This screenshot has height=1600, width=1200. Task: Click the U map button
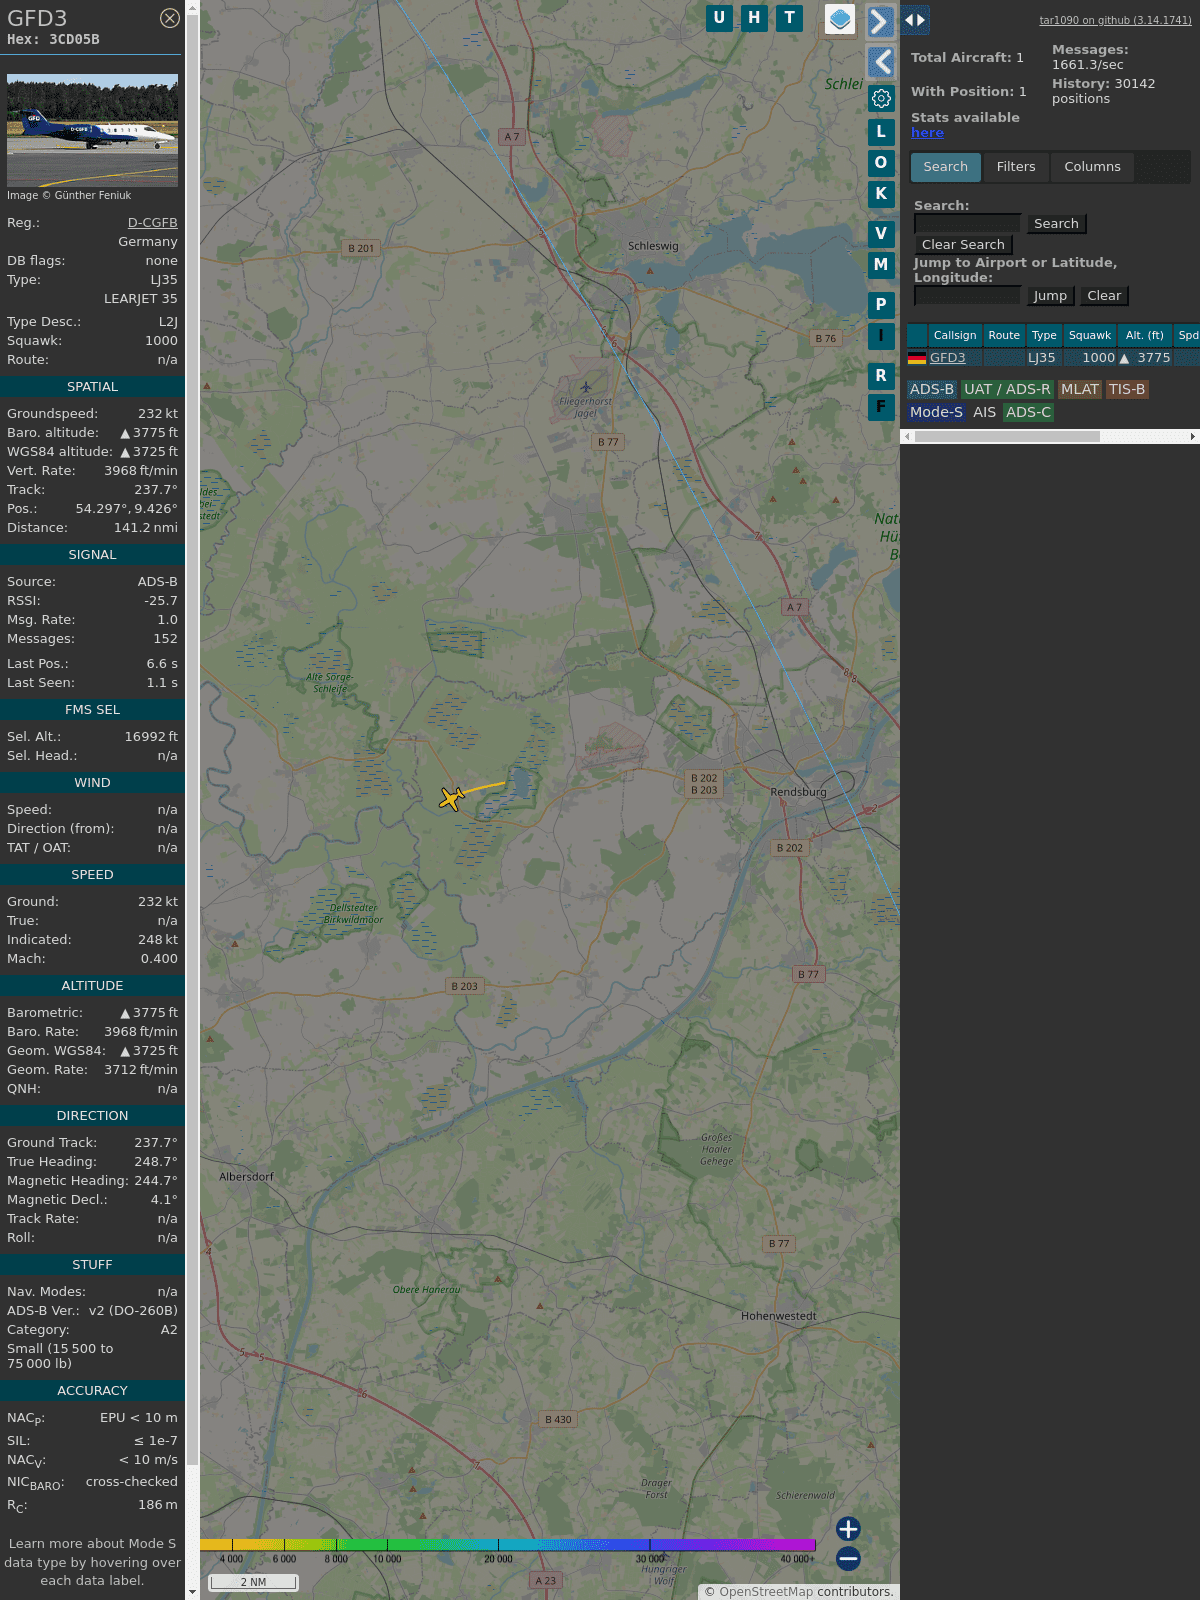tap(719, 18)
